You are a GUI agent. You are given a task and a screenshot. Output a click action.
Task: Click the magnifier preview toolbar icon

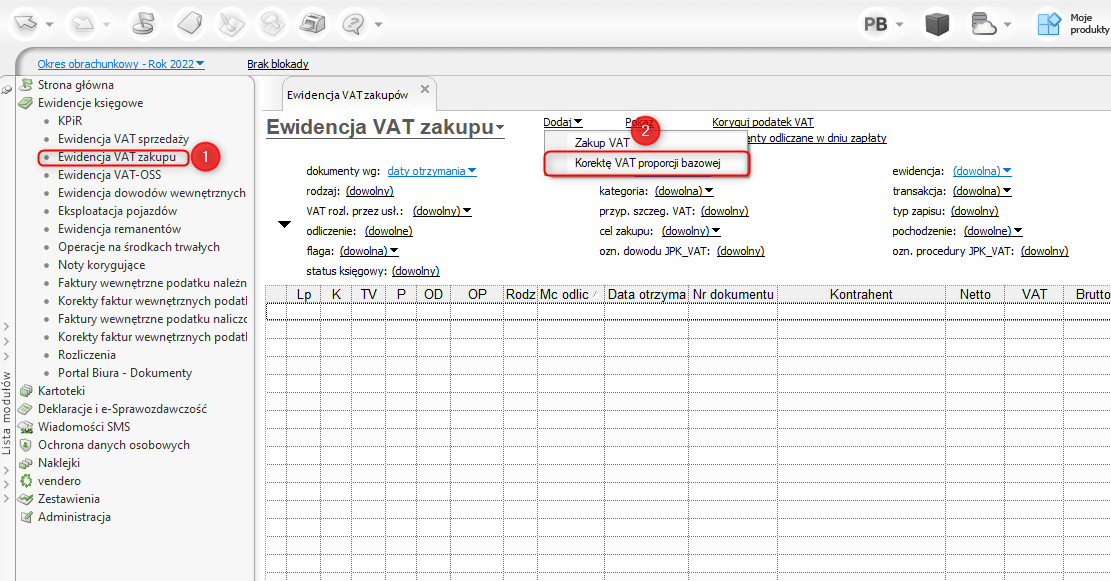click(272, 23)
